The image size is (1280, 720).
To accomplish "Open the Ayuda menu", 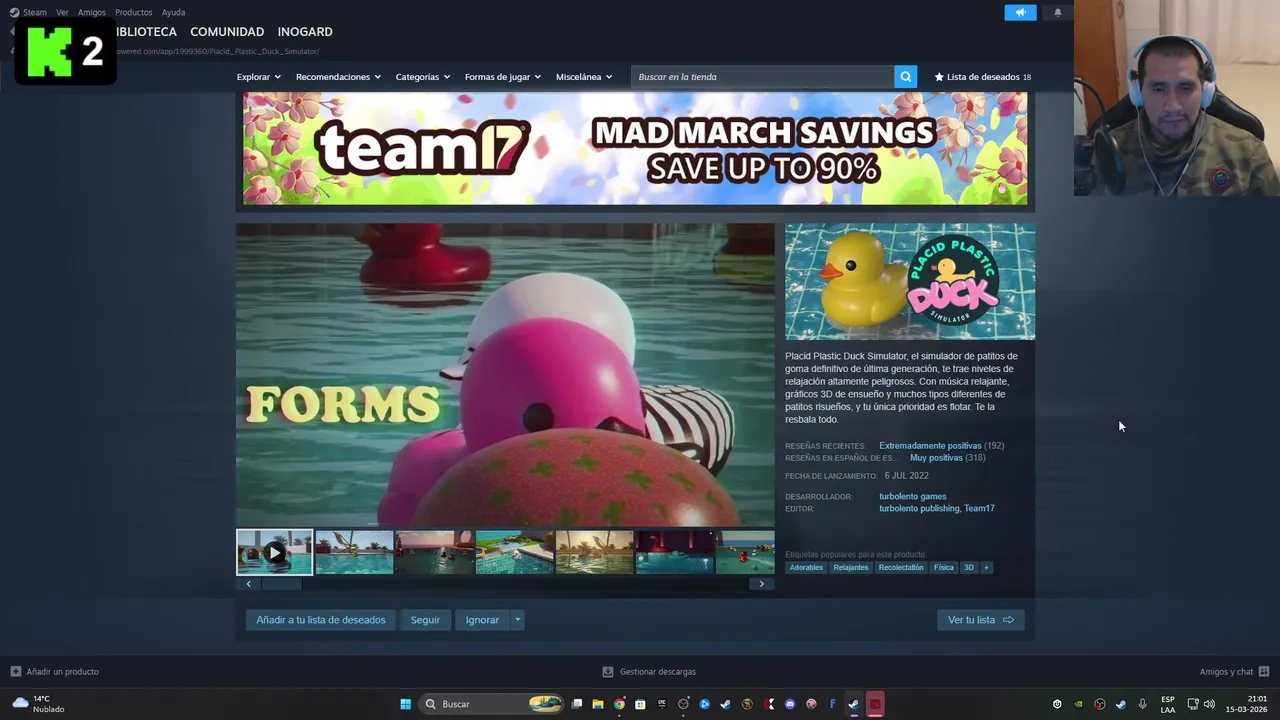I will point(173,12).
